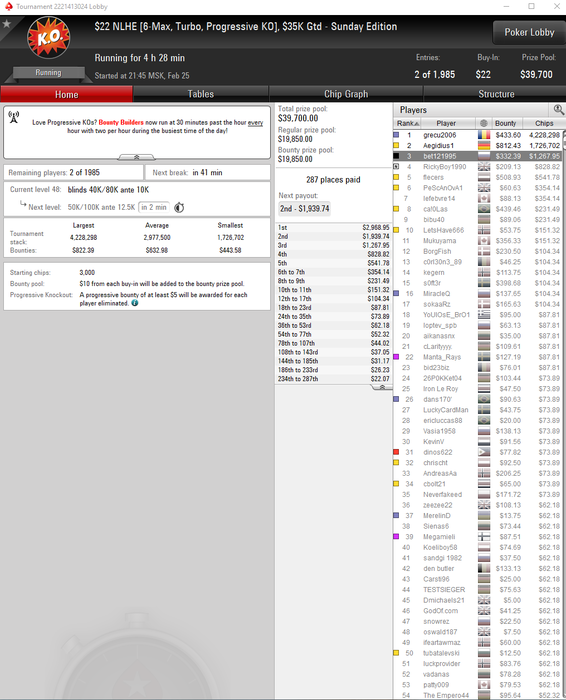566x700 pixels.
Task: Click Mukuyama's country flag
Action: [x=484, y=241]
